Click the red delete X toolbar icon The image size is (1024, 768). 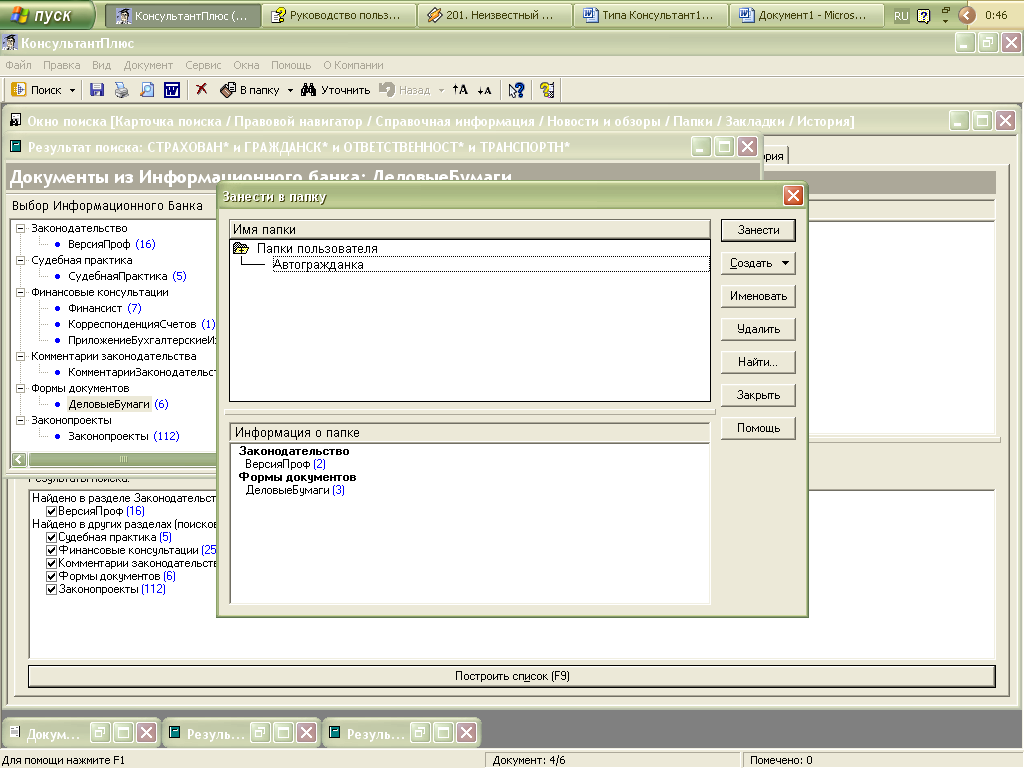201,89
